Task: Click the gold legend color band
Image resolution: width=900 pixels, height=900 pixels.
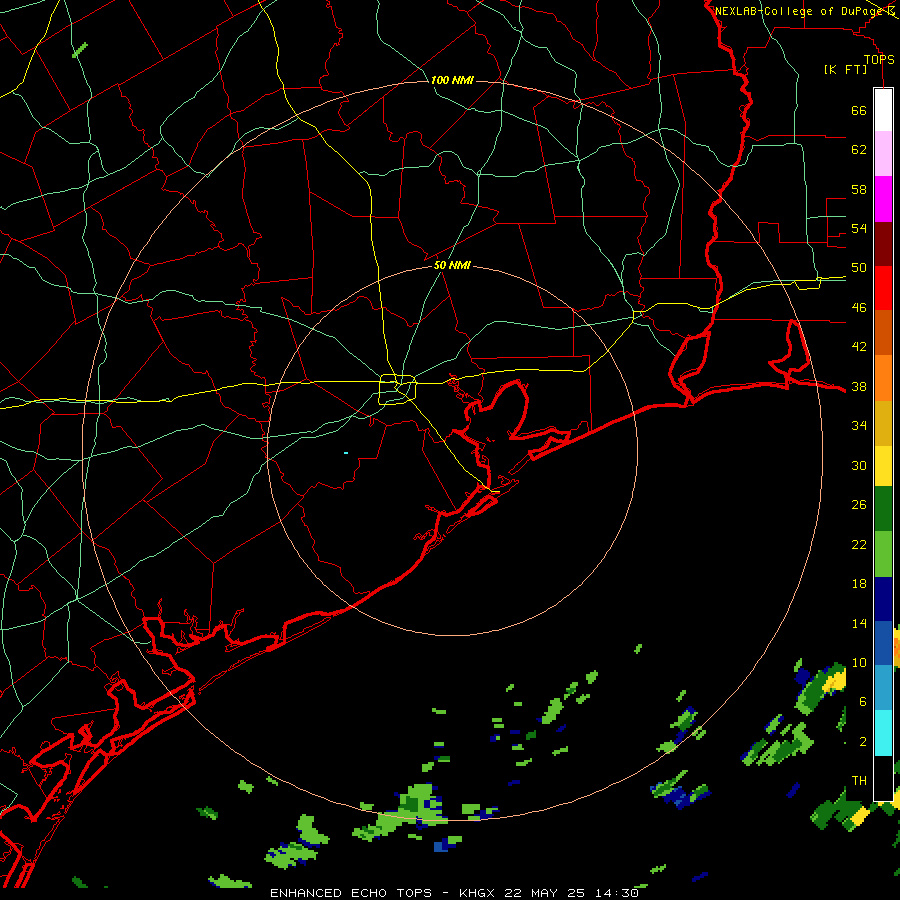Action: tap(883, 423)
